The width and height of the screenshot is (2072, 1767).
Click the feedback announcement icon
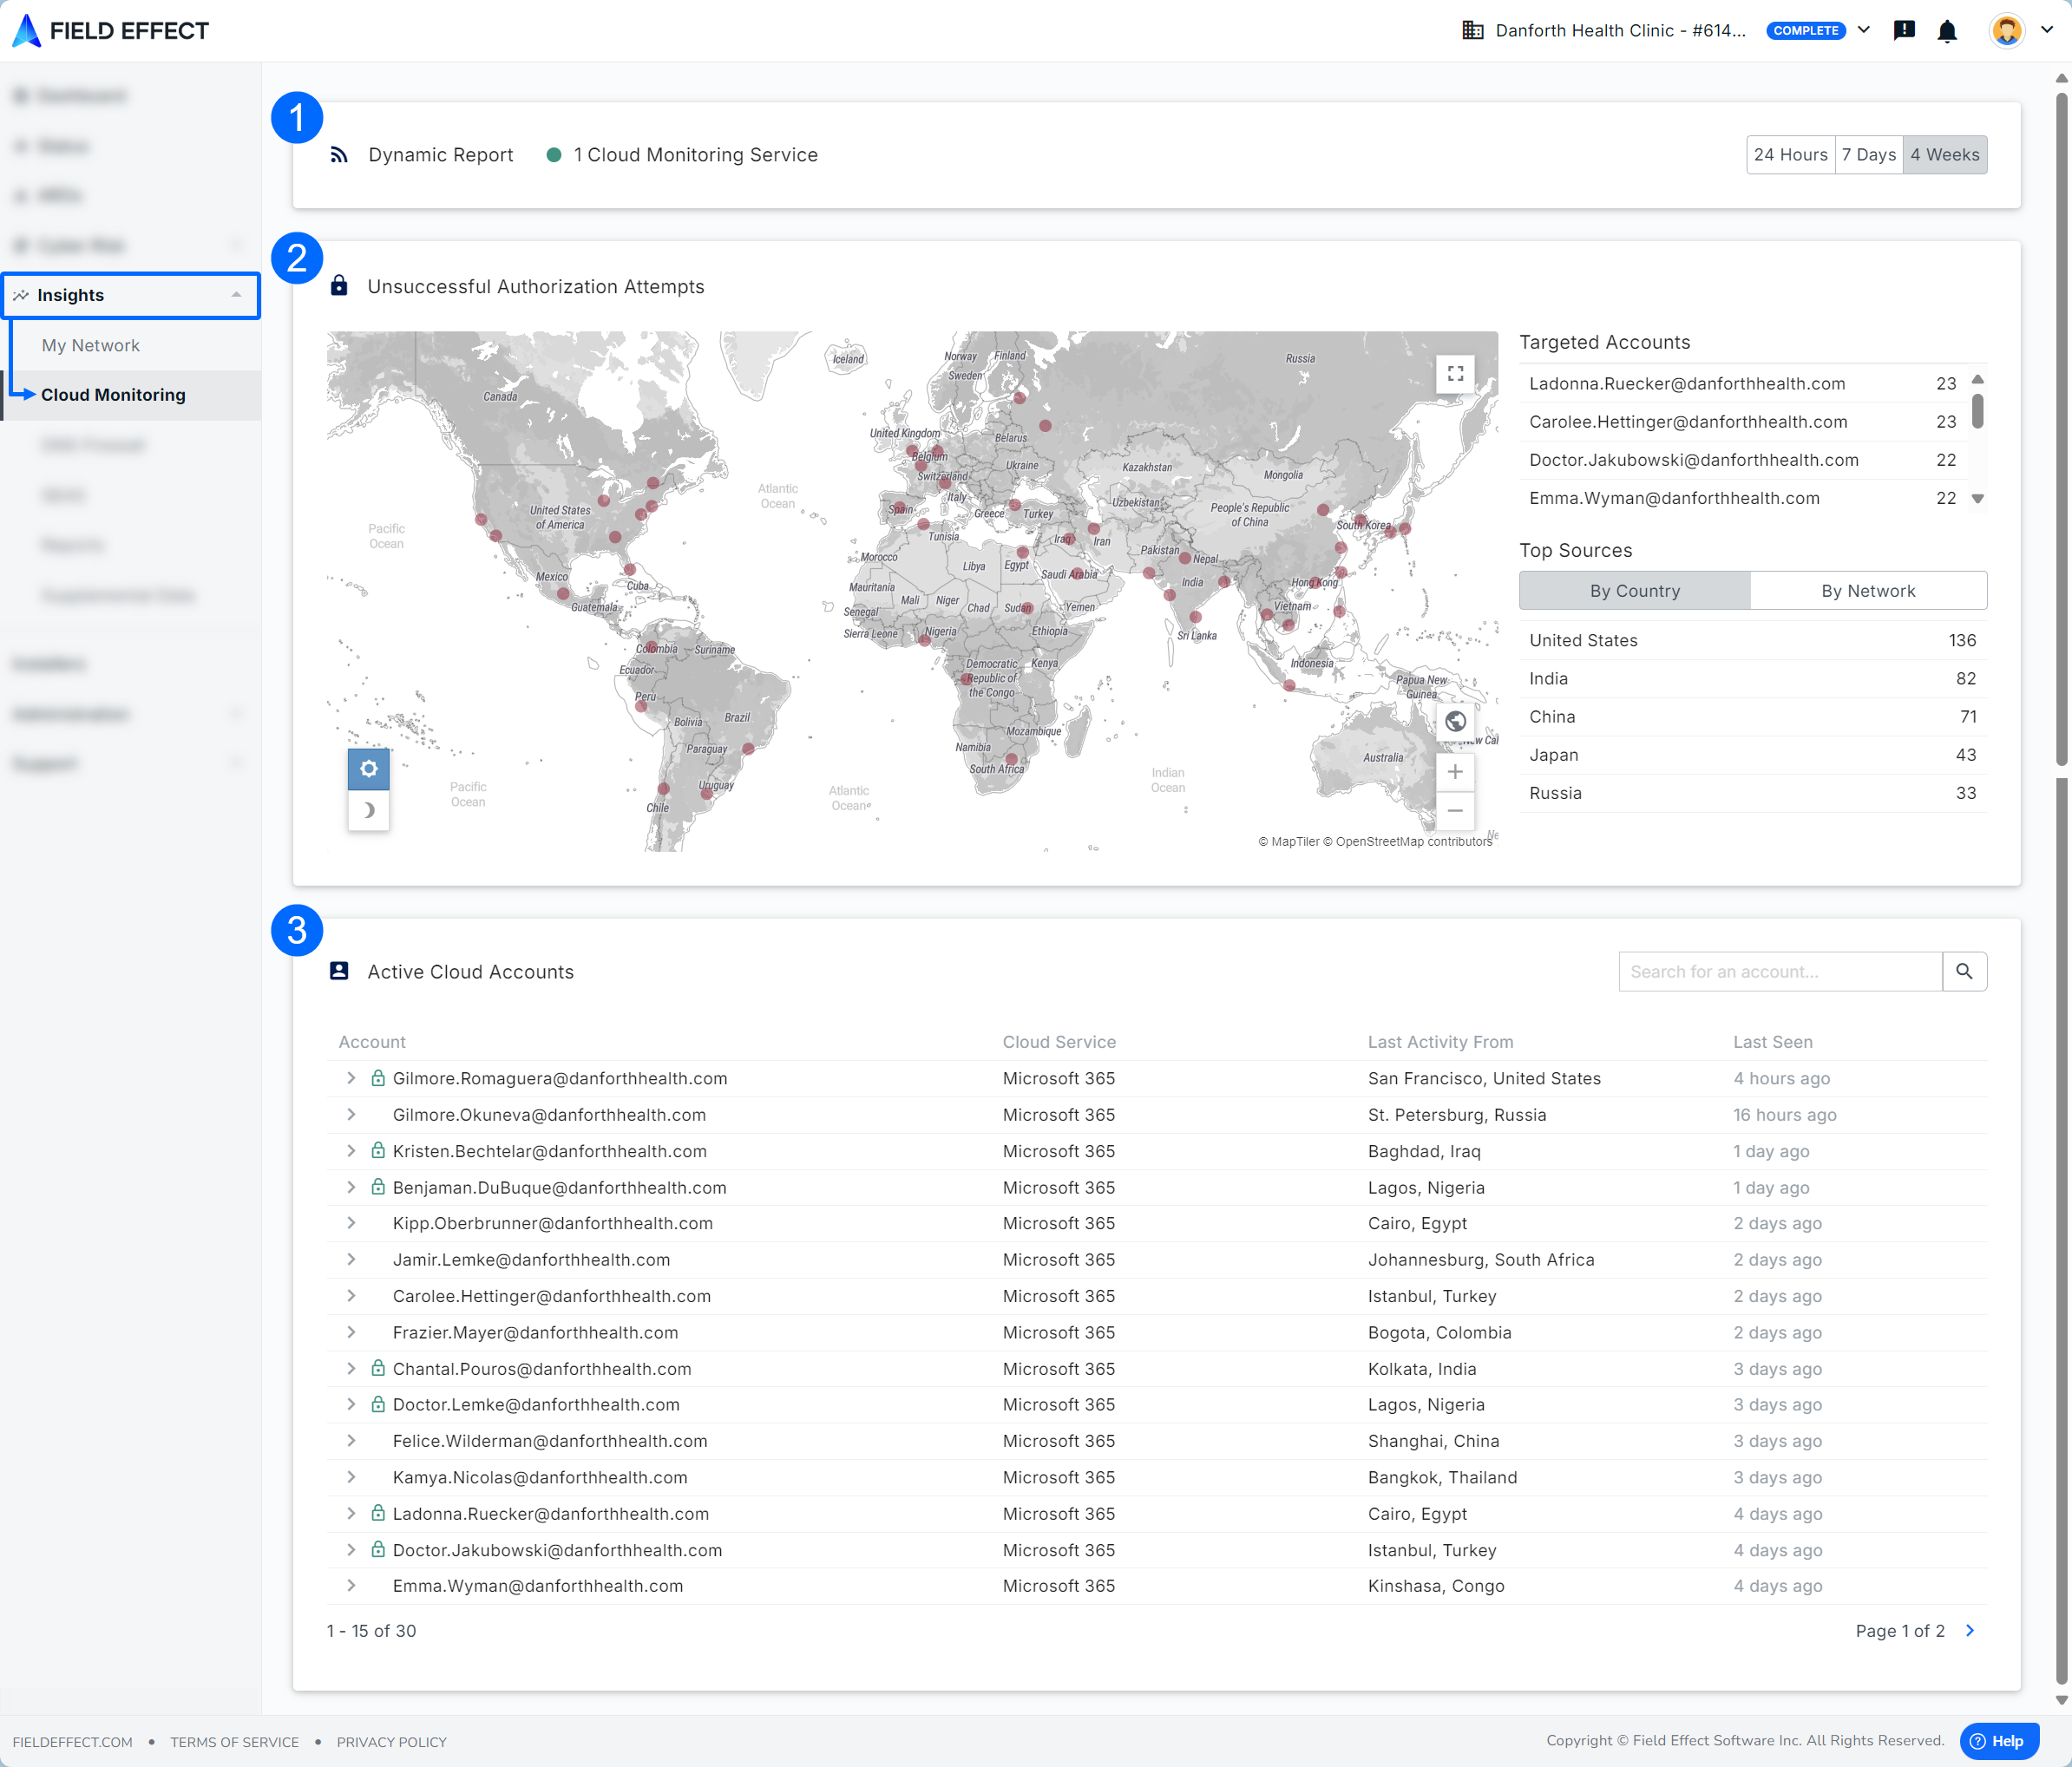pyautogui.click(x=1904, y=31)
